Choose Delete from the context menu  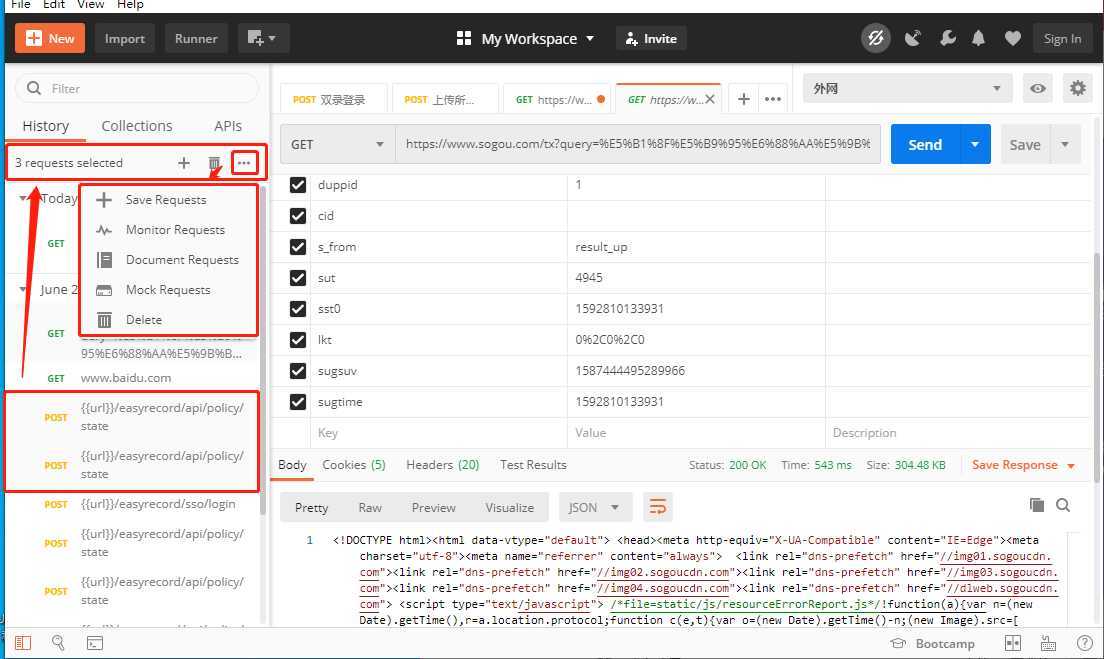coord(168,320)
